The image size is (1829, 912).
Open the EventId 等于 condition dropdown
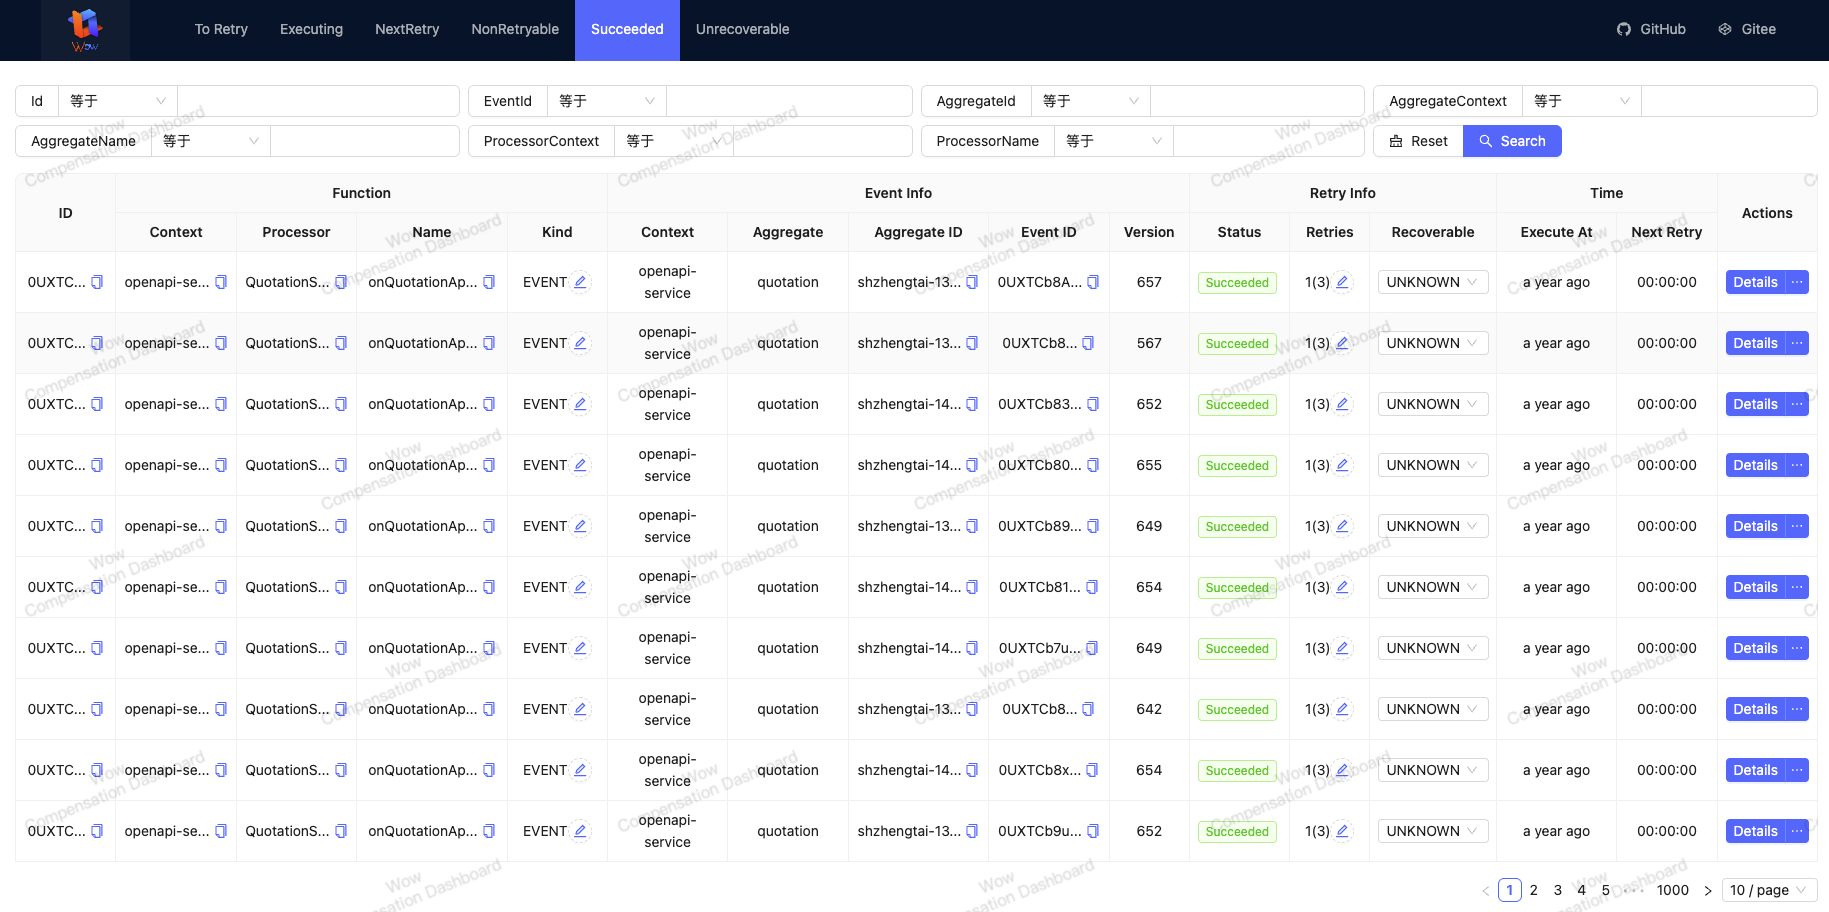pyautogui.click(x=605, y=101)
